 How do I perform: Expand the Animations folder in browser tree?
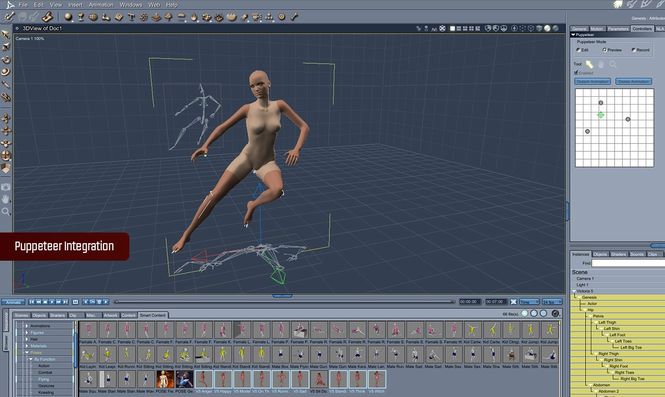[26, 326]
